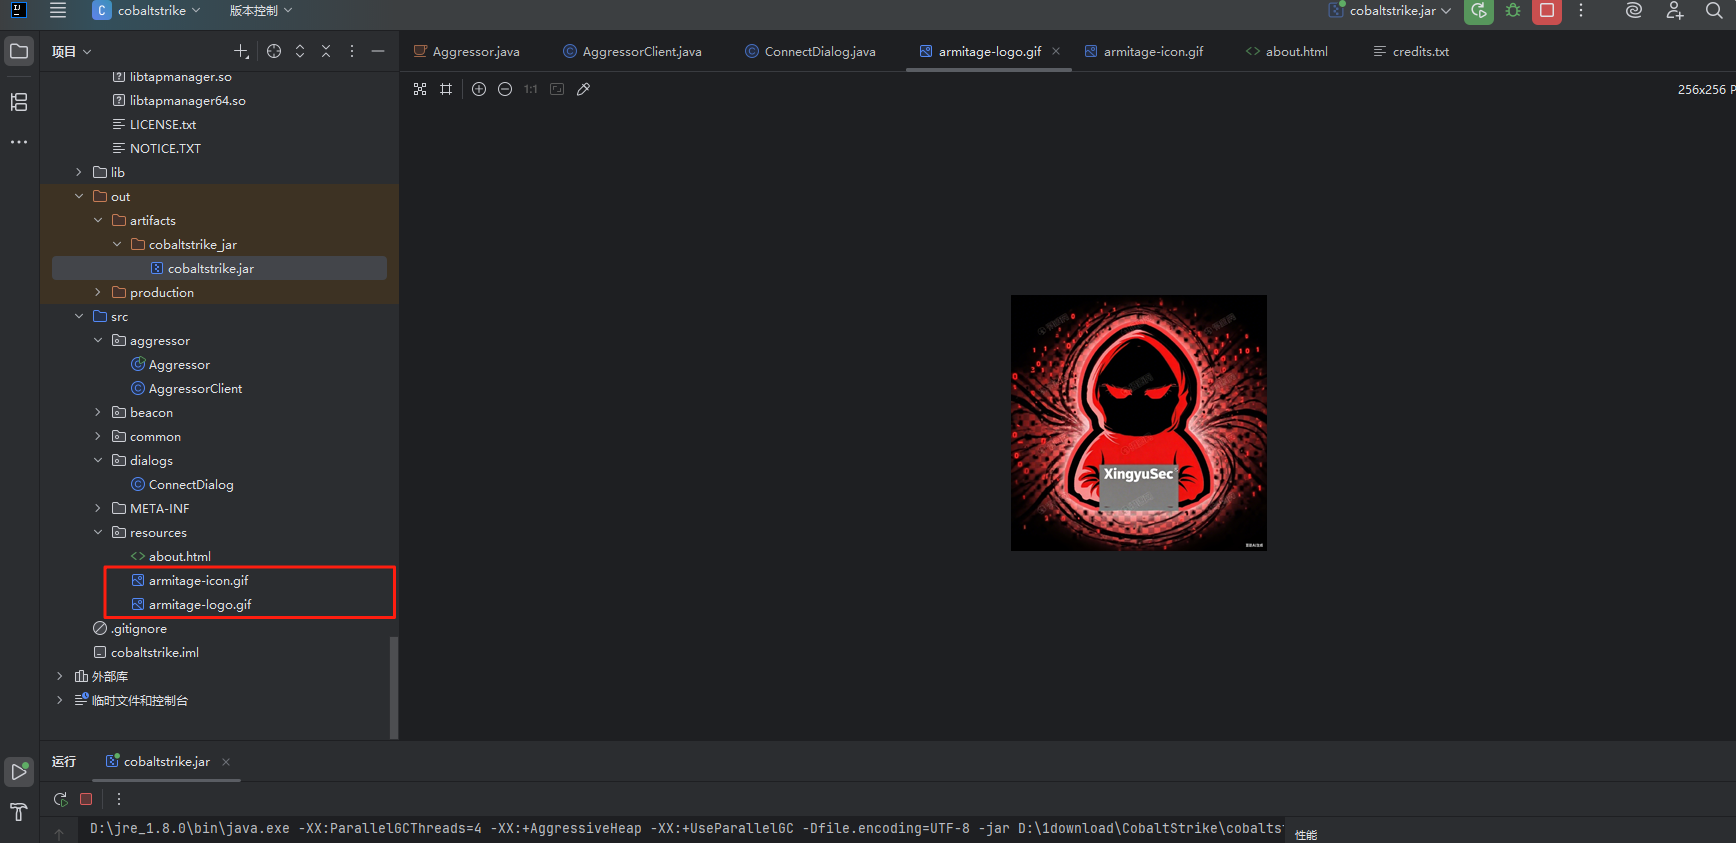This screenshot has width=1736, height=843.
Task: Rerun process in Run panel
Action: tap(61, 799)
